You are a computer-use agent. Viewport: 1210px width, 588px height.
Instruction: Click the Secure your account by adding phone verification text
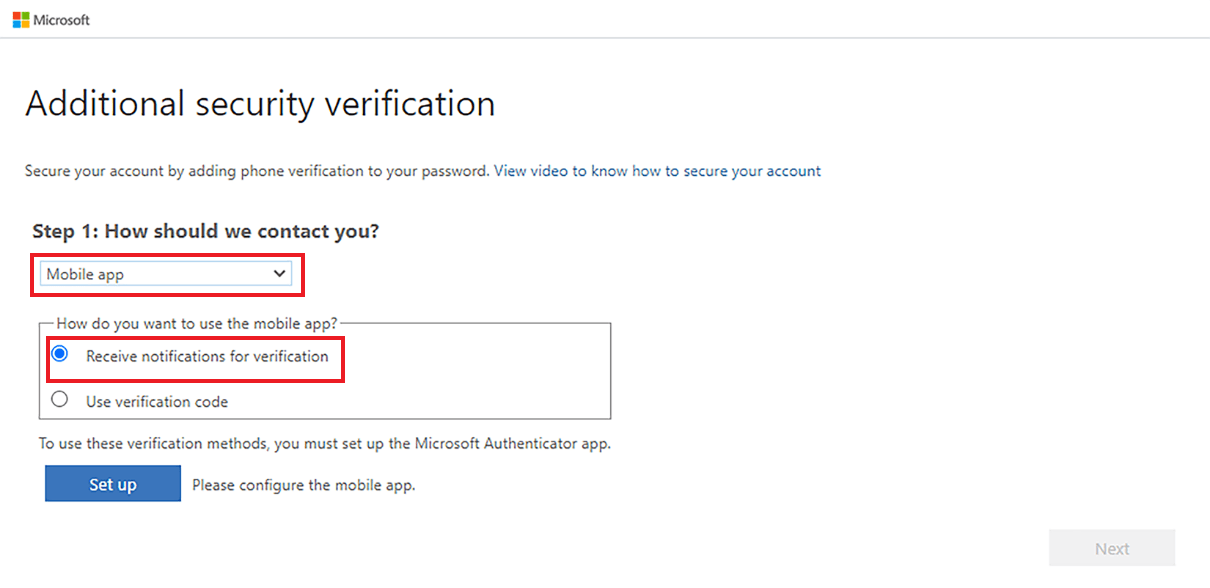pos(257,171)
